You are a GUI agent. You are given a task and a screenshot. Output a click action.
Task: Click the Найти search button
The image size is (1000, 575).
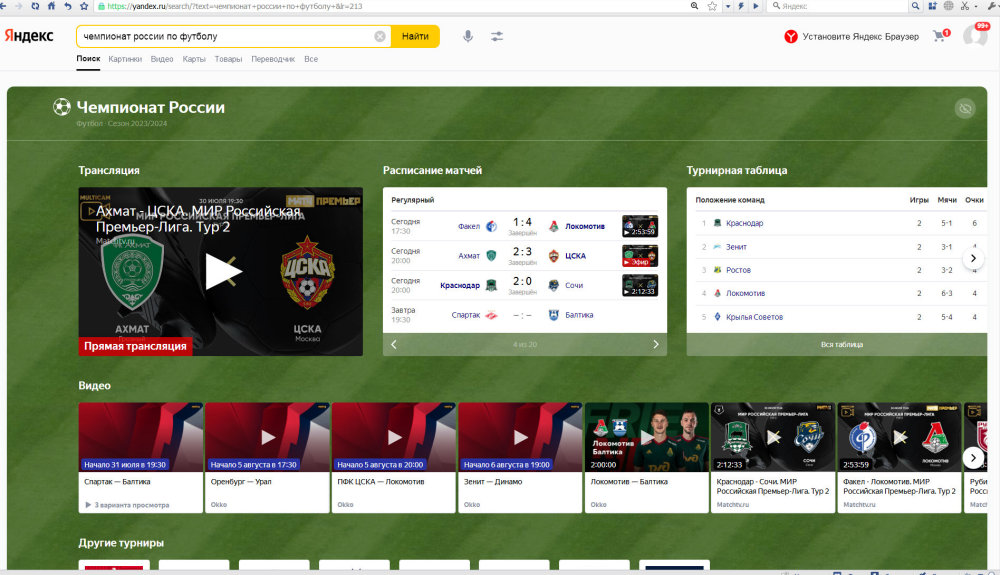coord(415,36)
